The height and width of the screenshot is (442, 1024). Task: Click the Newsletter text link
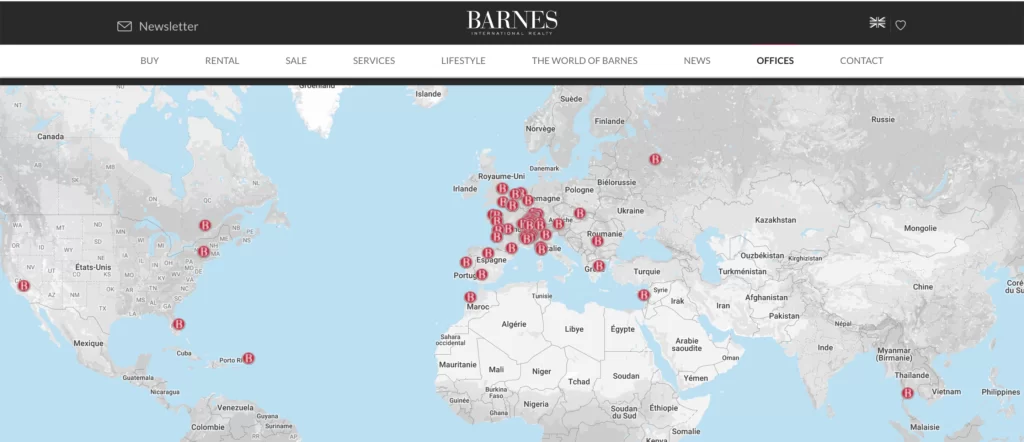point(168,26)
